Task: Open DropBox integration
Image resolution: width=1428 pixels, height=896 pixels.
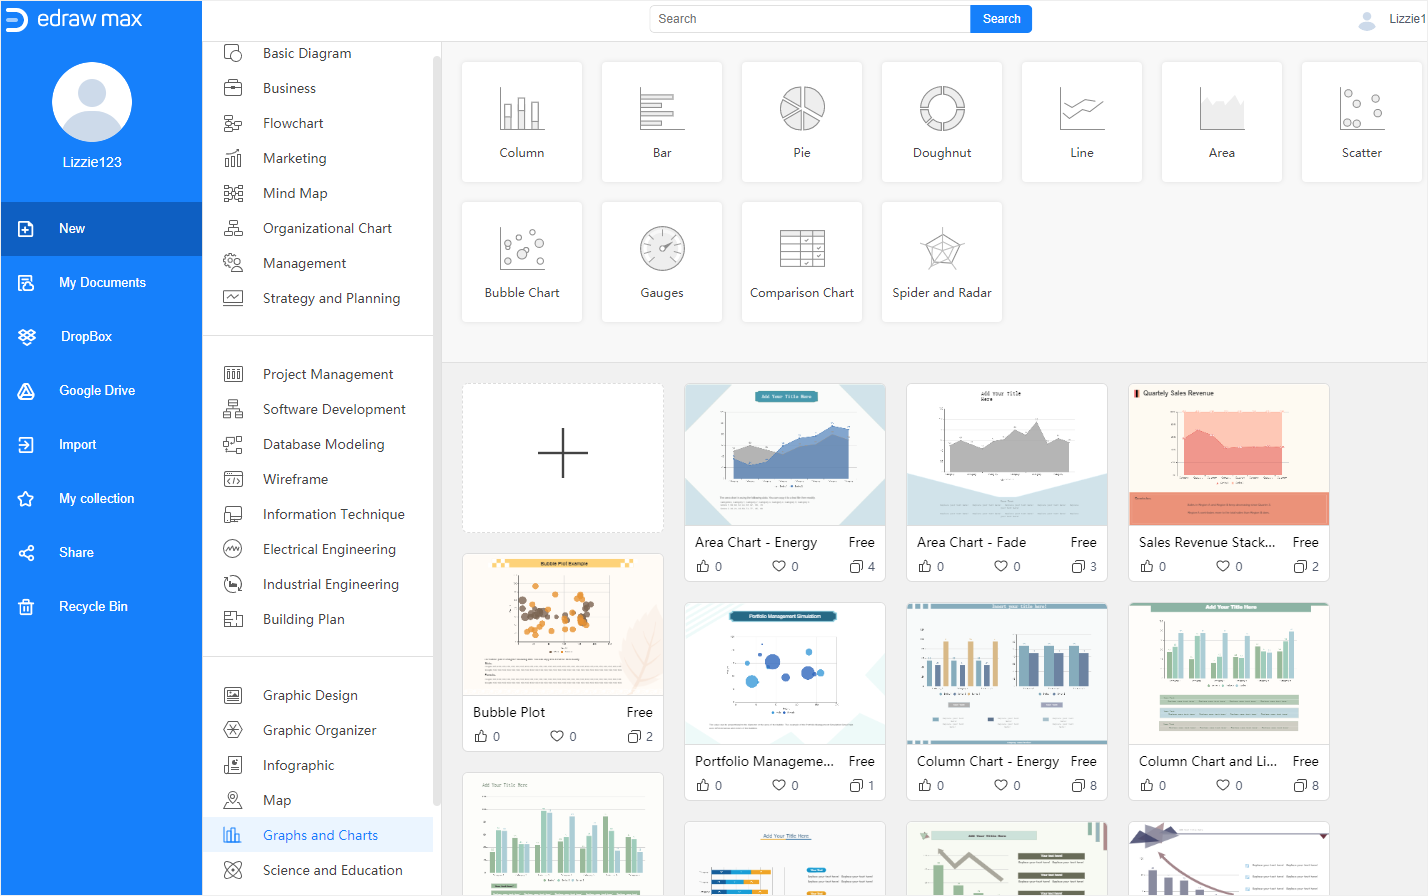Action: click(x=101, y=337)
